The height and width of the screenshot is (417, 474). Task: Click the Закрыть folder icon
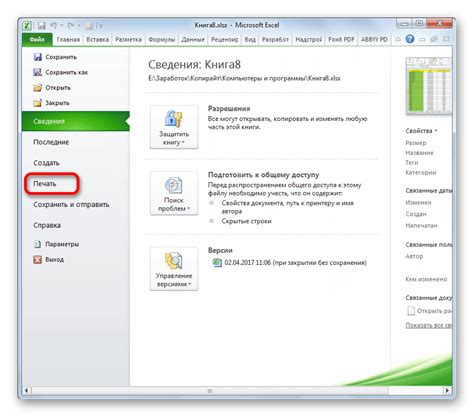point(38,103)
